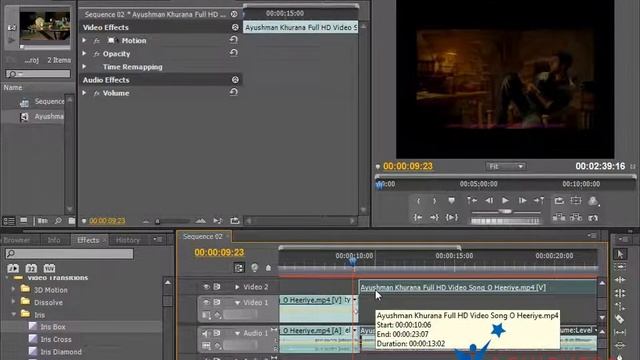
Task: Mute Audio 1 track output speaker
Action: click(x=206, y=333)
